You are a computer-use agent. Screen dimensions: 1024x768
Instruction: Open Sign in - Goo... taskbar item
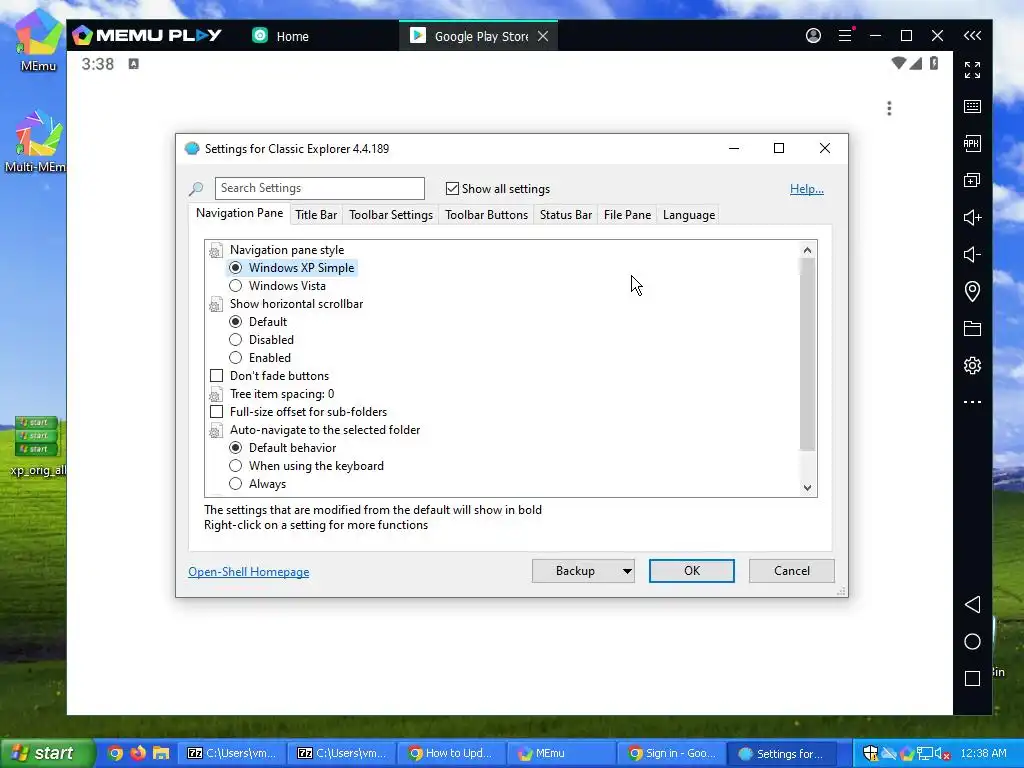670,753
